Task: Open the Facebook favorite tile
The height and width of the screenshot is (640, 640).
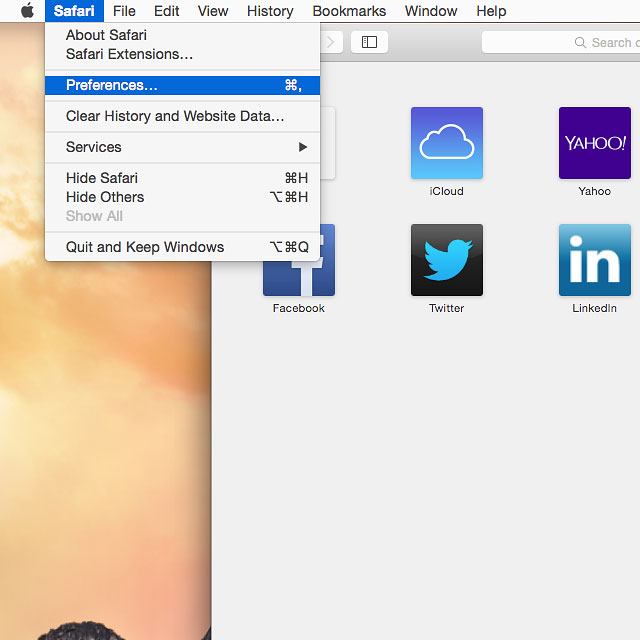Action: (x=299, y=278)
